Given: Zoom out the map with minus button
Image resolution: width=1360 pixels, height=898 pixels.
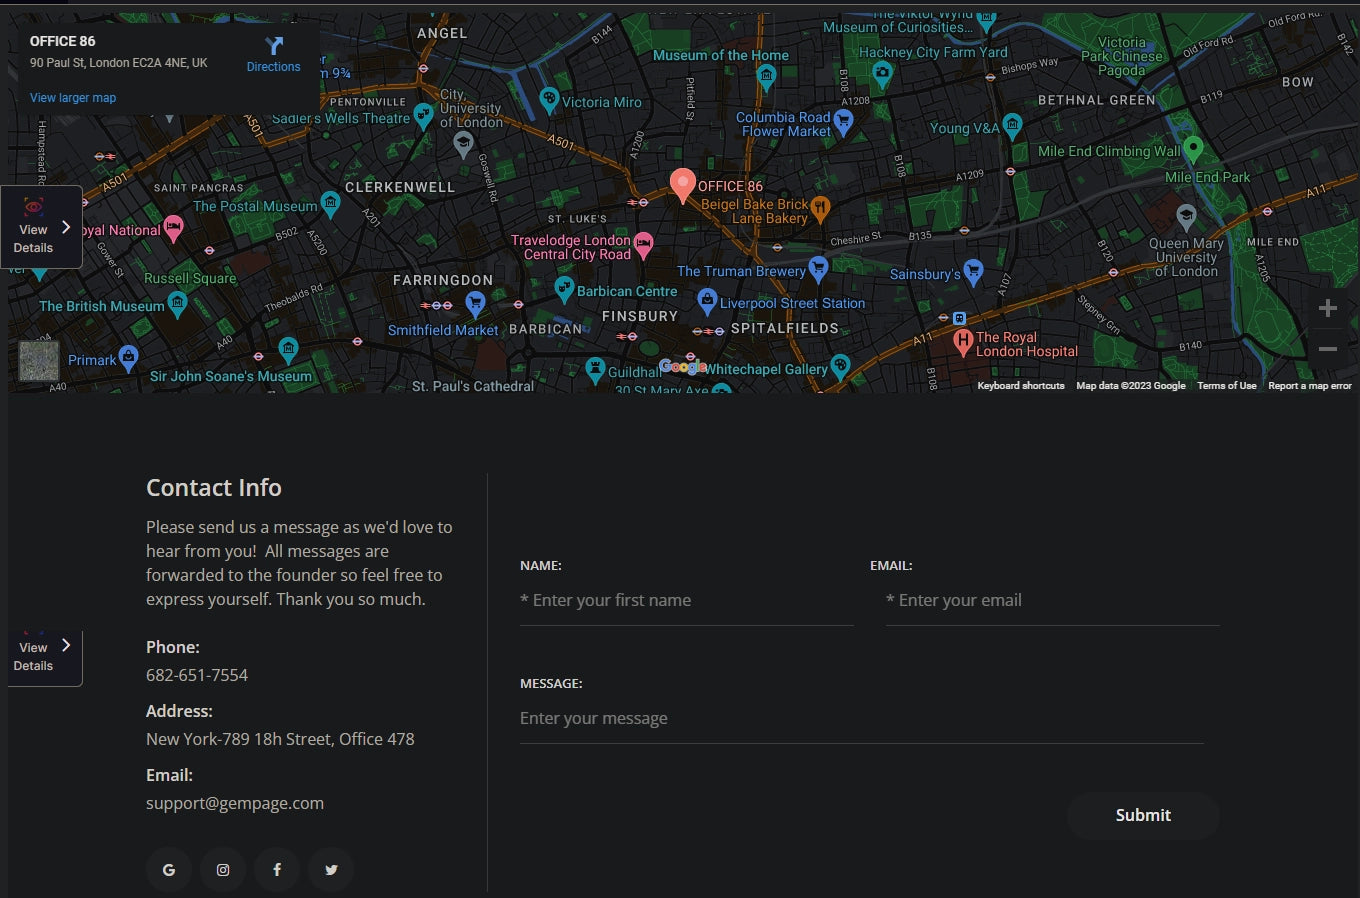Looking at the screenshot, I should (x=1328, y=349).
